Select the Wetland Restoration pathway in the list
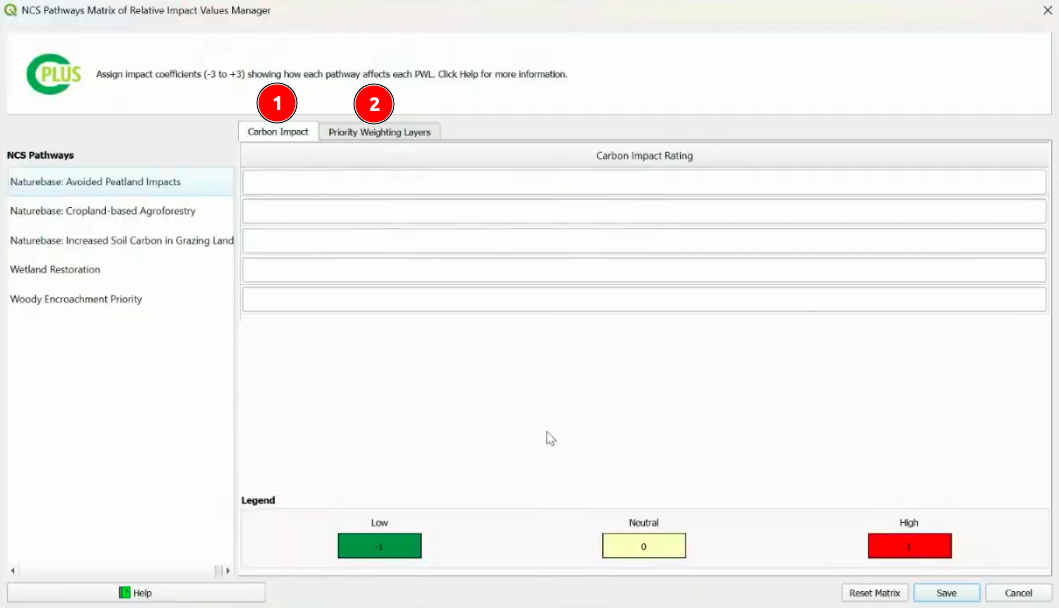Viewport: 1059px width, 608px height. [55, 270]
